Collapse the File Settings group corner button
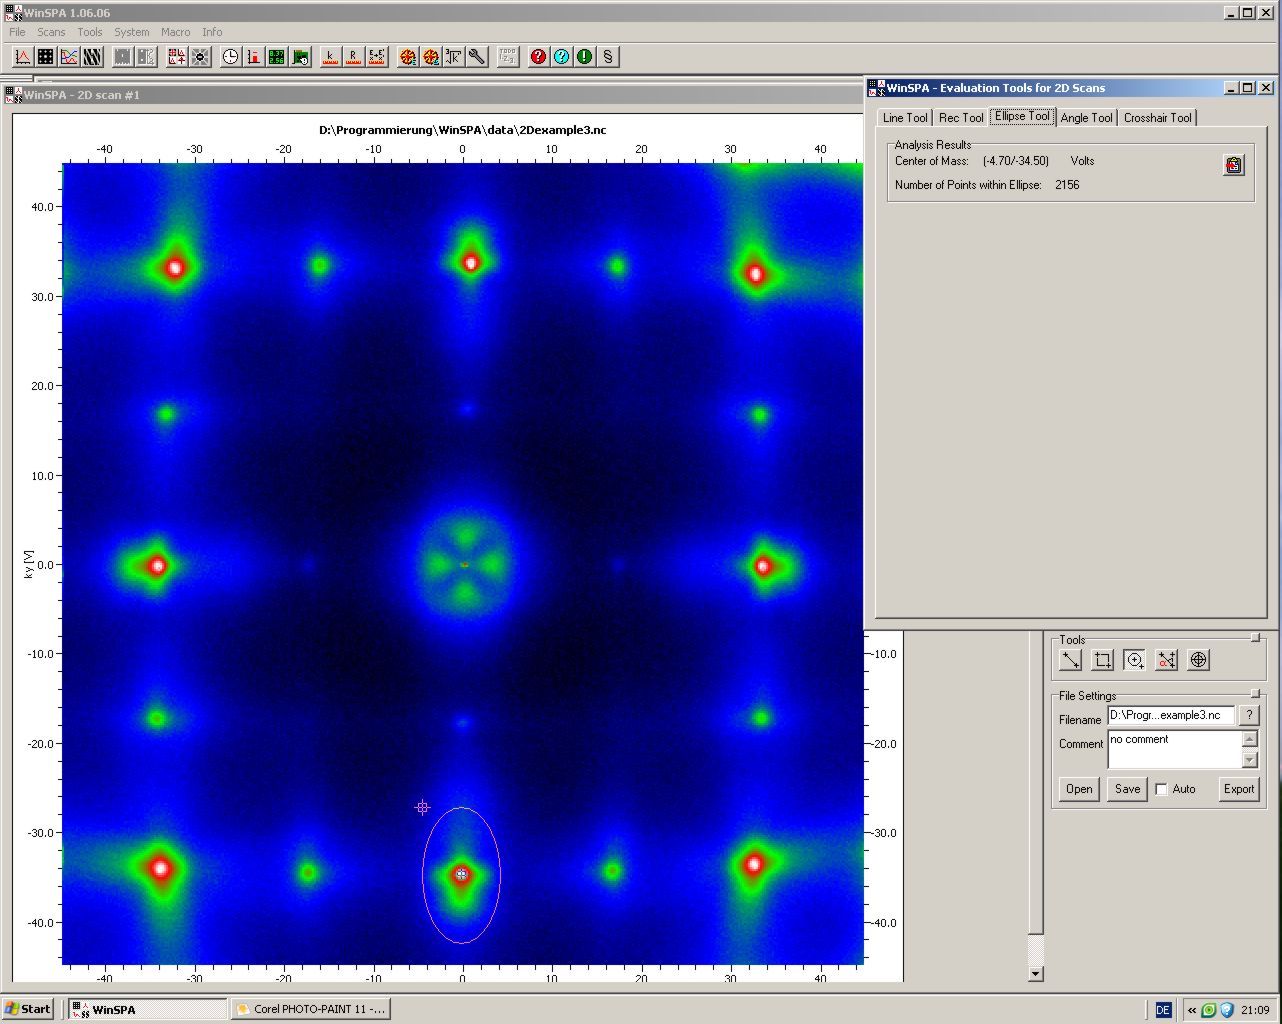 click(1256, 694)
